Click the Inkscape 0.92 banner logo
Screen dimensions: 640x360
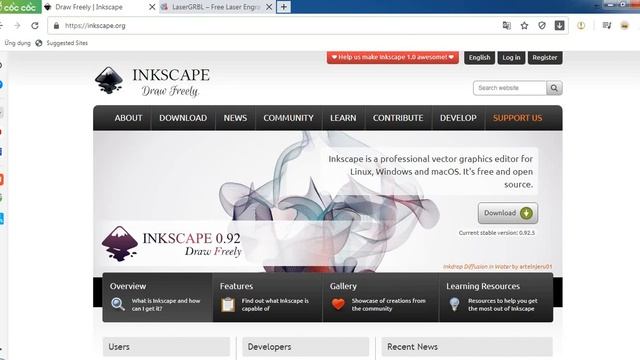171,244
